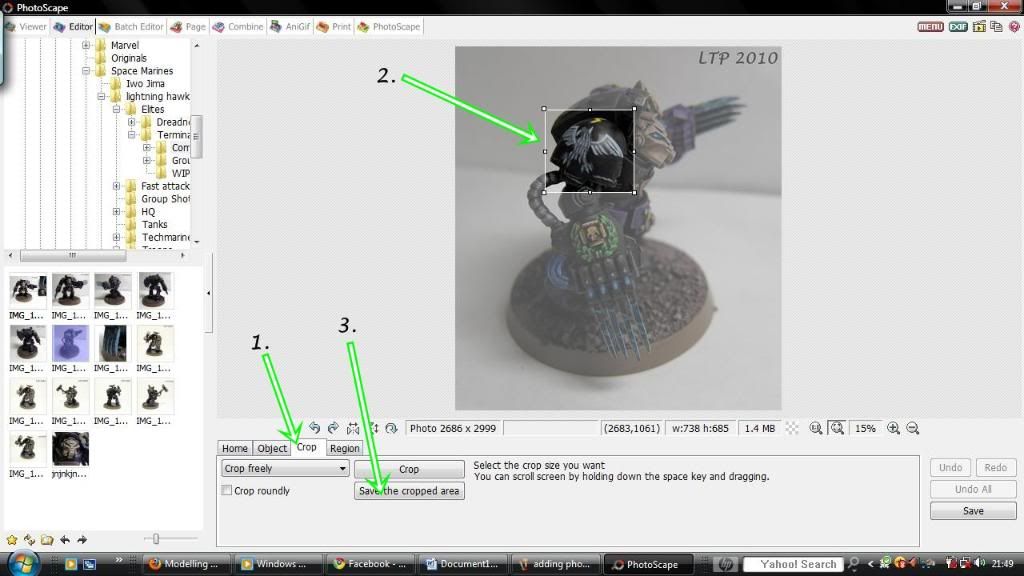Open the Crop freely dropdown
This screenshot has height=576, width=1024.
tap(285, 468)
